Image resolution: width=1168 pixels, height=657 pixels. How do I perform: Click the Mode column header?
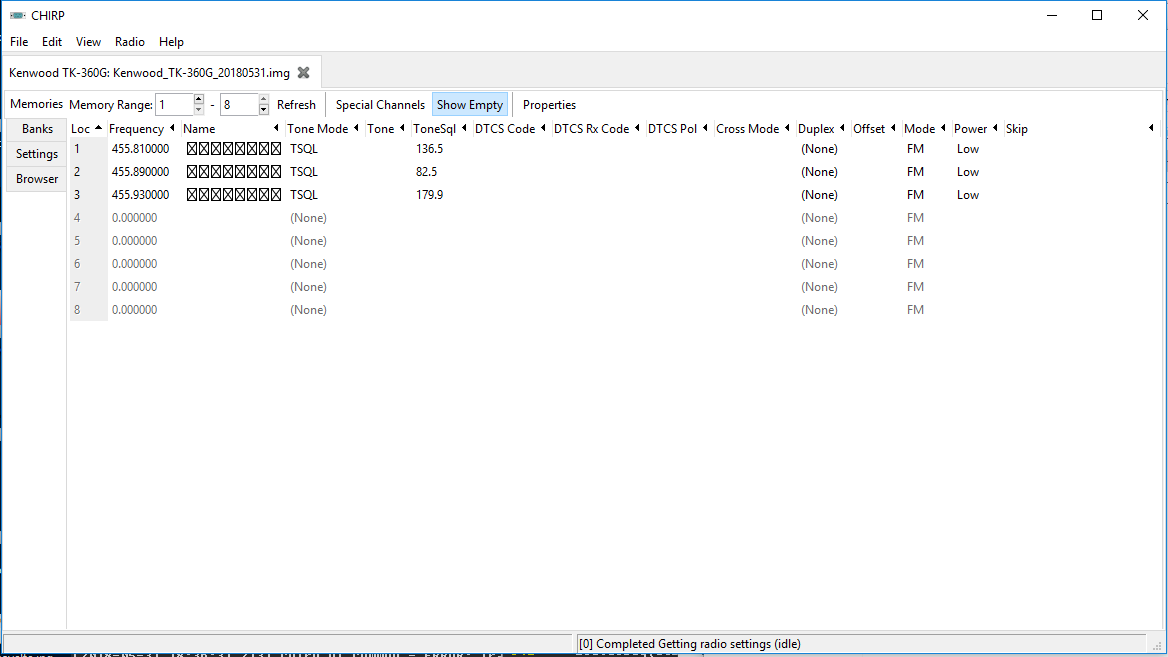coord(926,129)
